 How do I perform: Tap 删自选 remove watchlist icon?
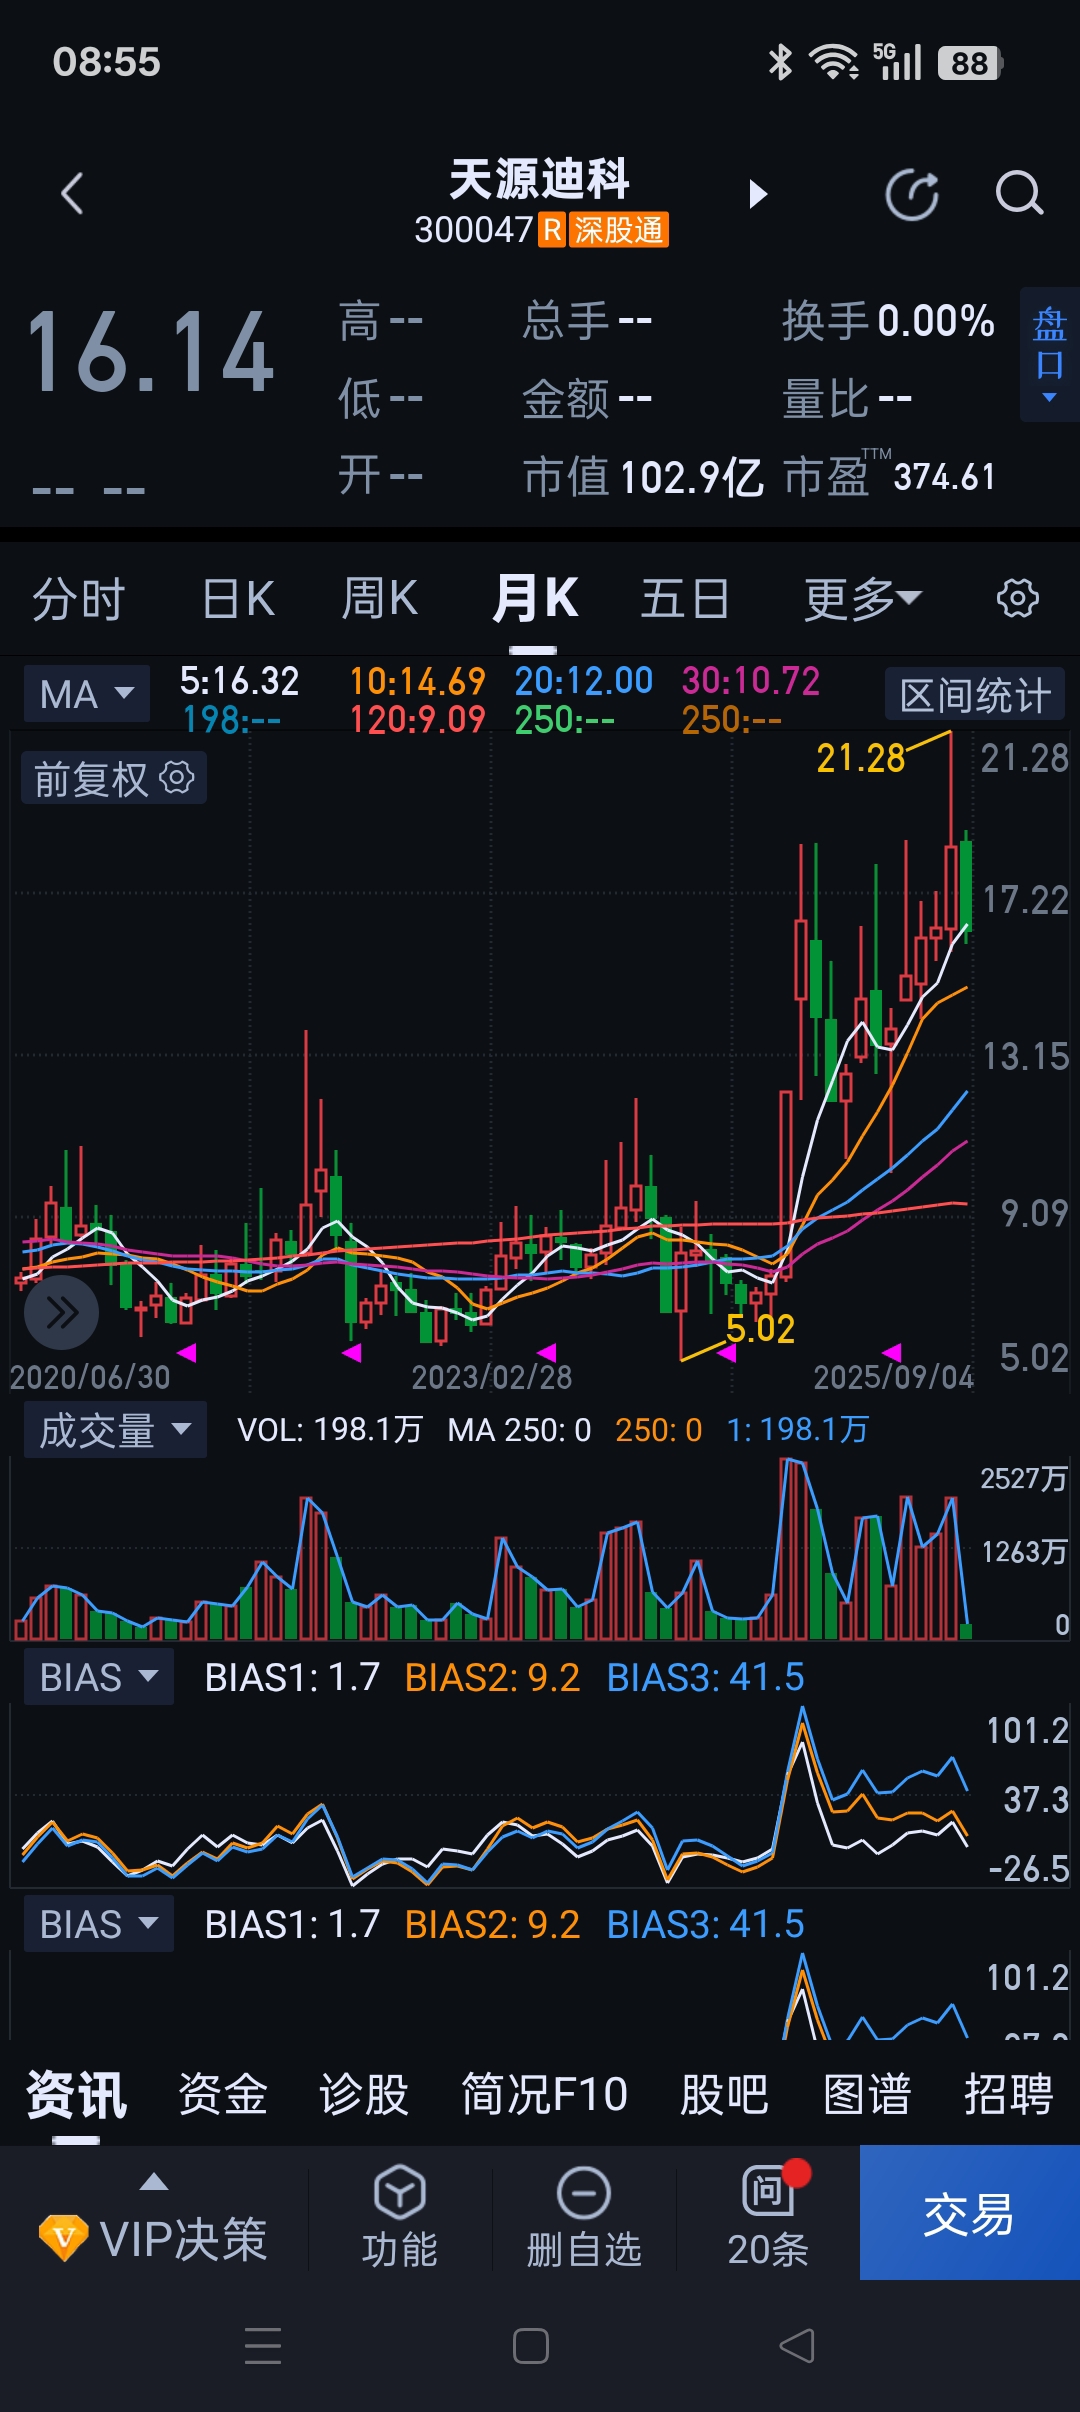(x=584, y=2216)
